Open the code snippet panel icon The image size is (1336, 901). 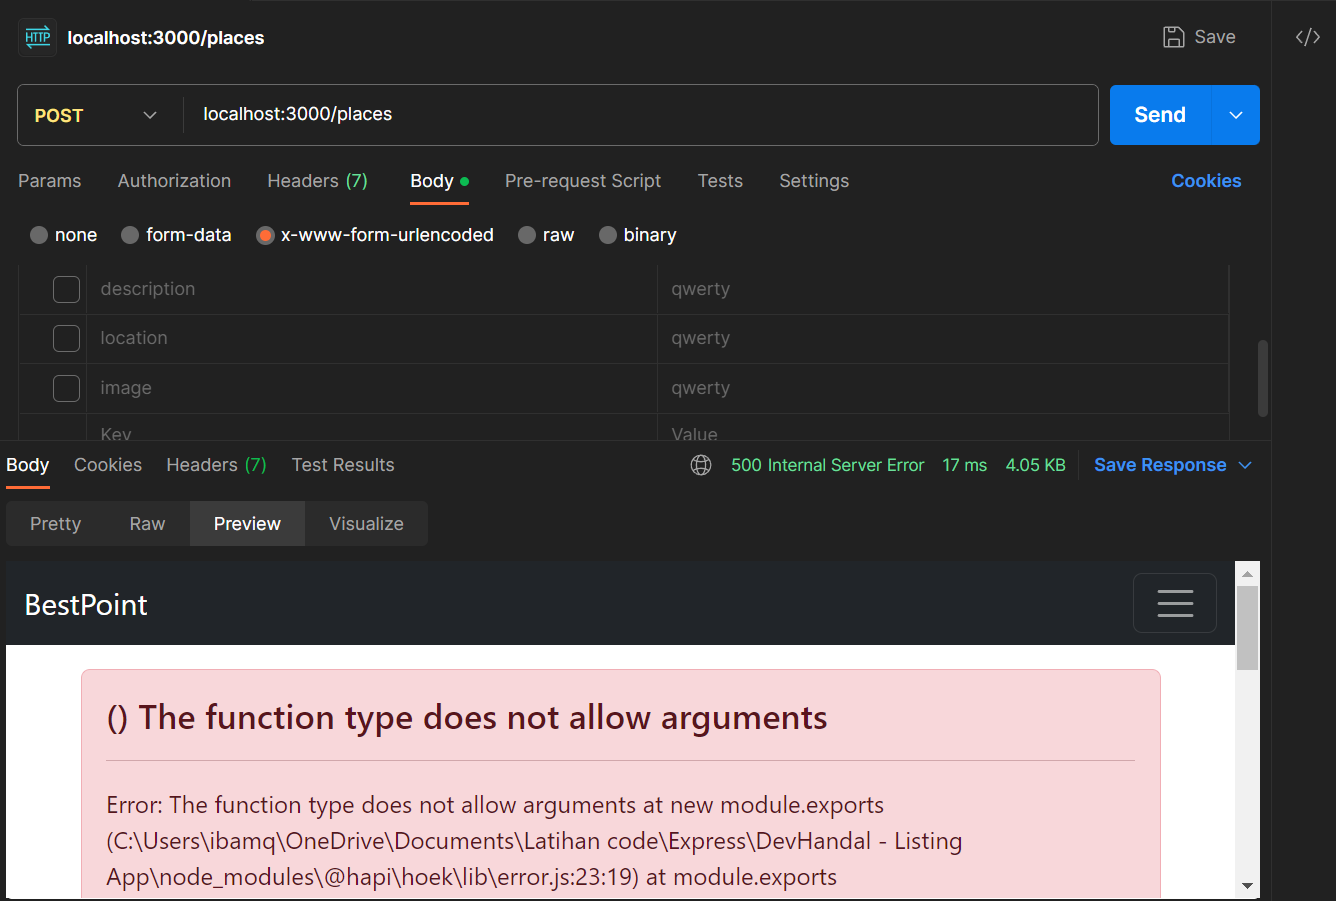tap(1307, 37)
